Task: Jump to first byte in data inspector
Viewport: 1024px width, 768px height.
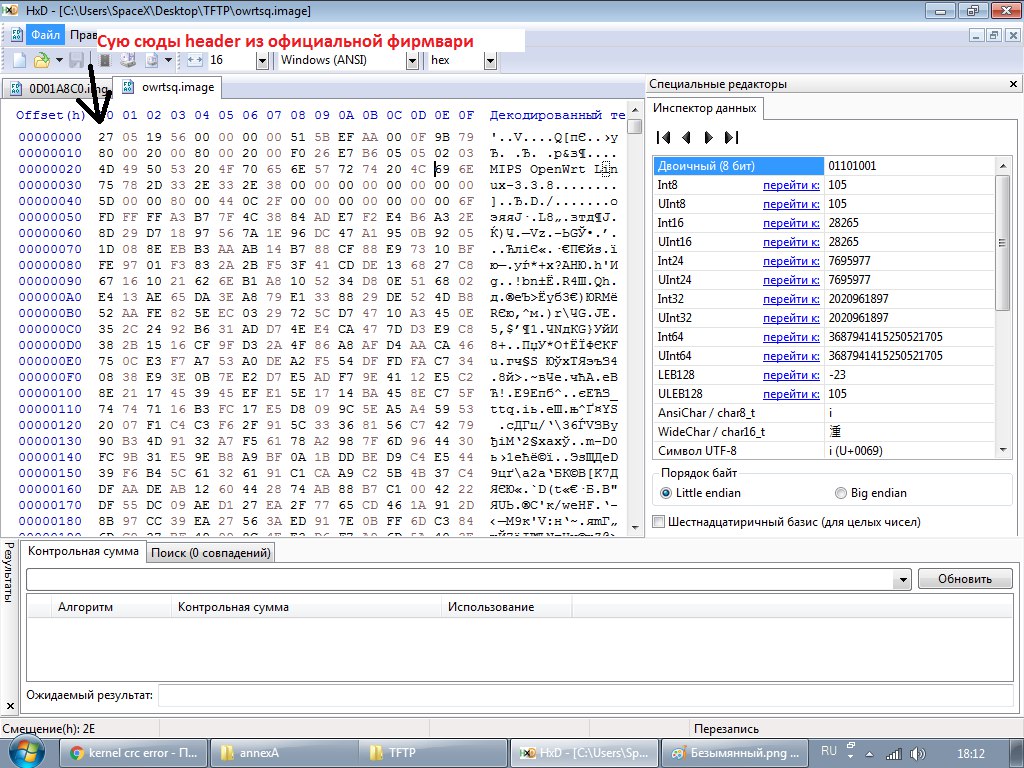Action: (664, 137)
